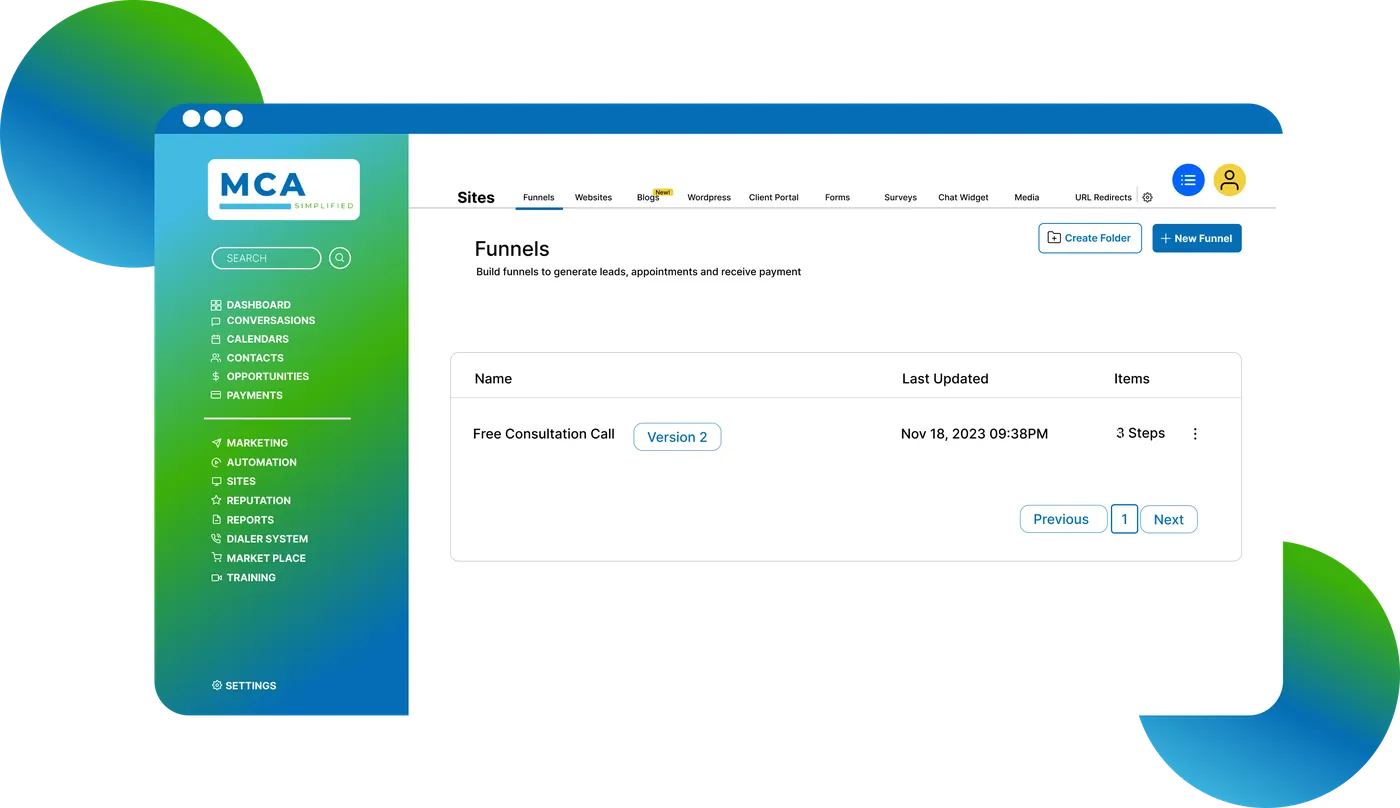The height and width of the screenshot is (808, 1400).
Task: Open Payments in the sidebar
Action: [x=246, y=396]
